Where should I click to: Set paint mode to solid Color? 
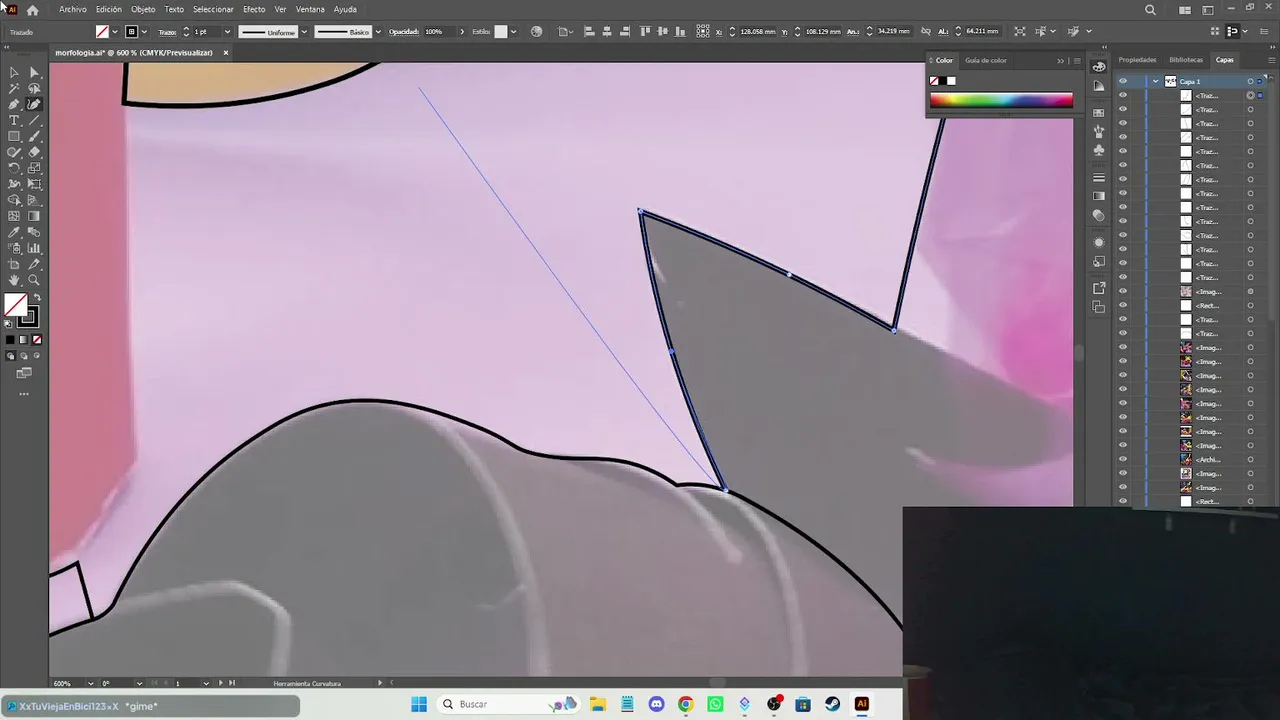(x=11, y=340)
